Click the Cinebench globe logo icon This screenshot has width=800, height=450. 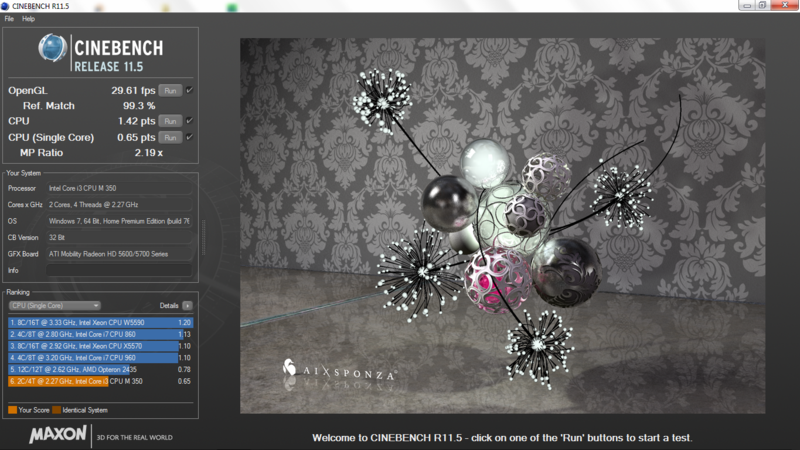(x=53, y=47)
